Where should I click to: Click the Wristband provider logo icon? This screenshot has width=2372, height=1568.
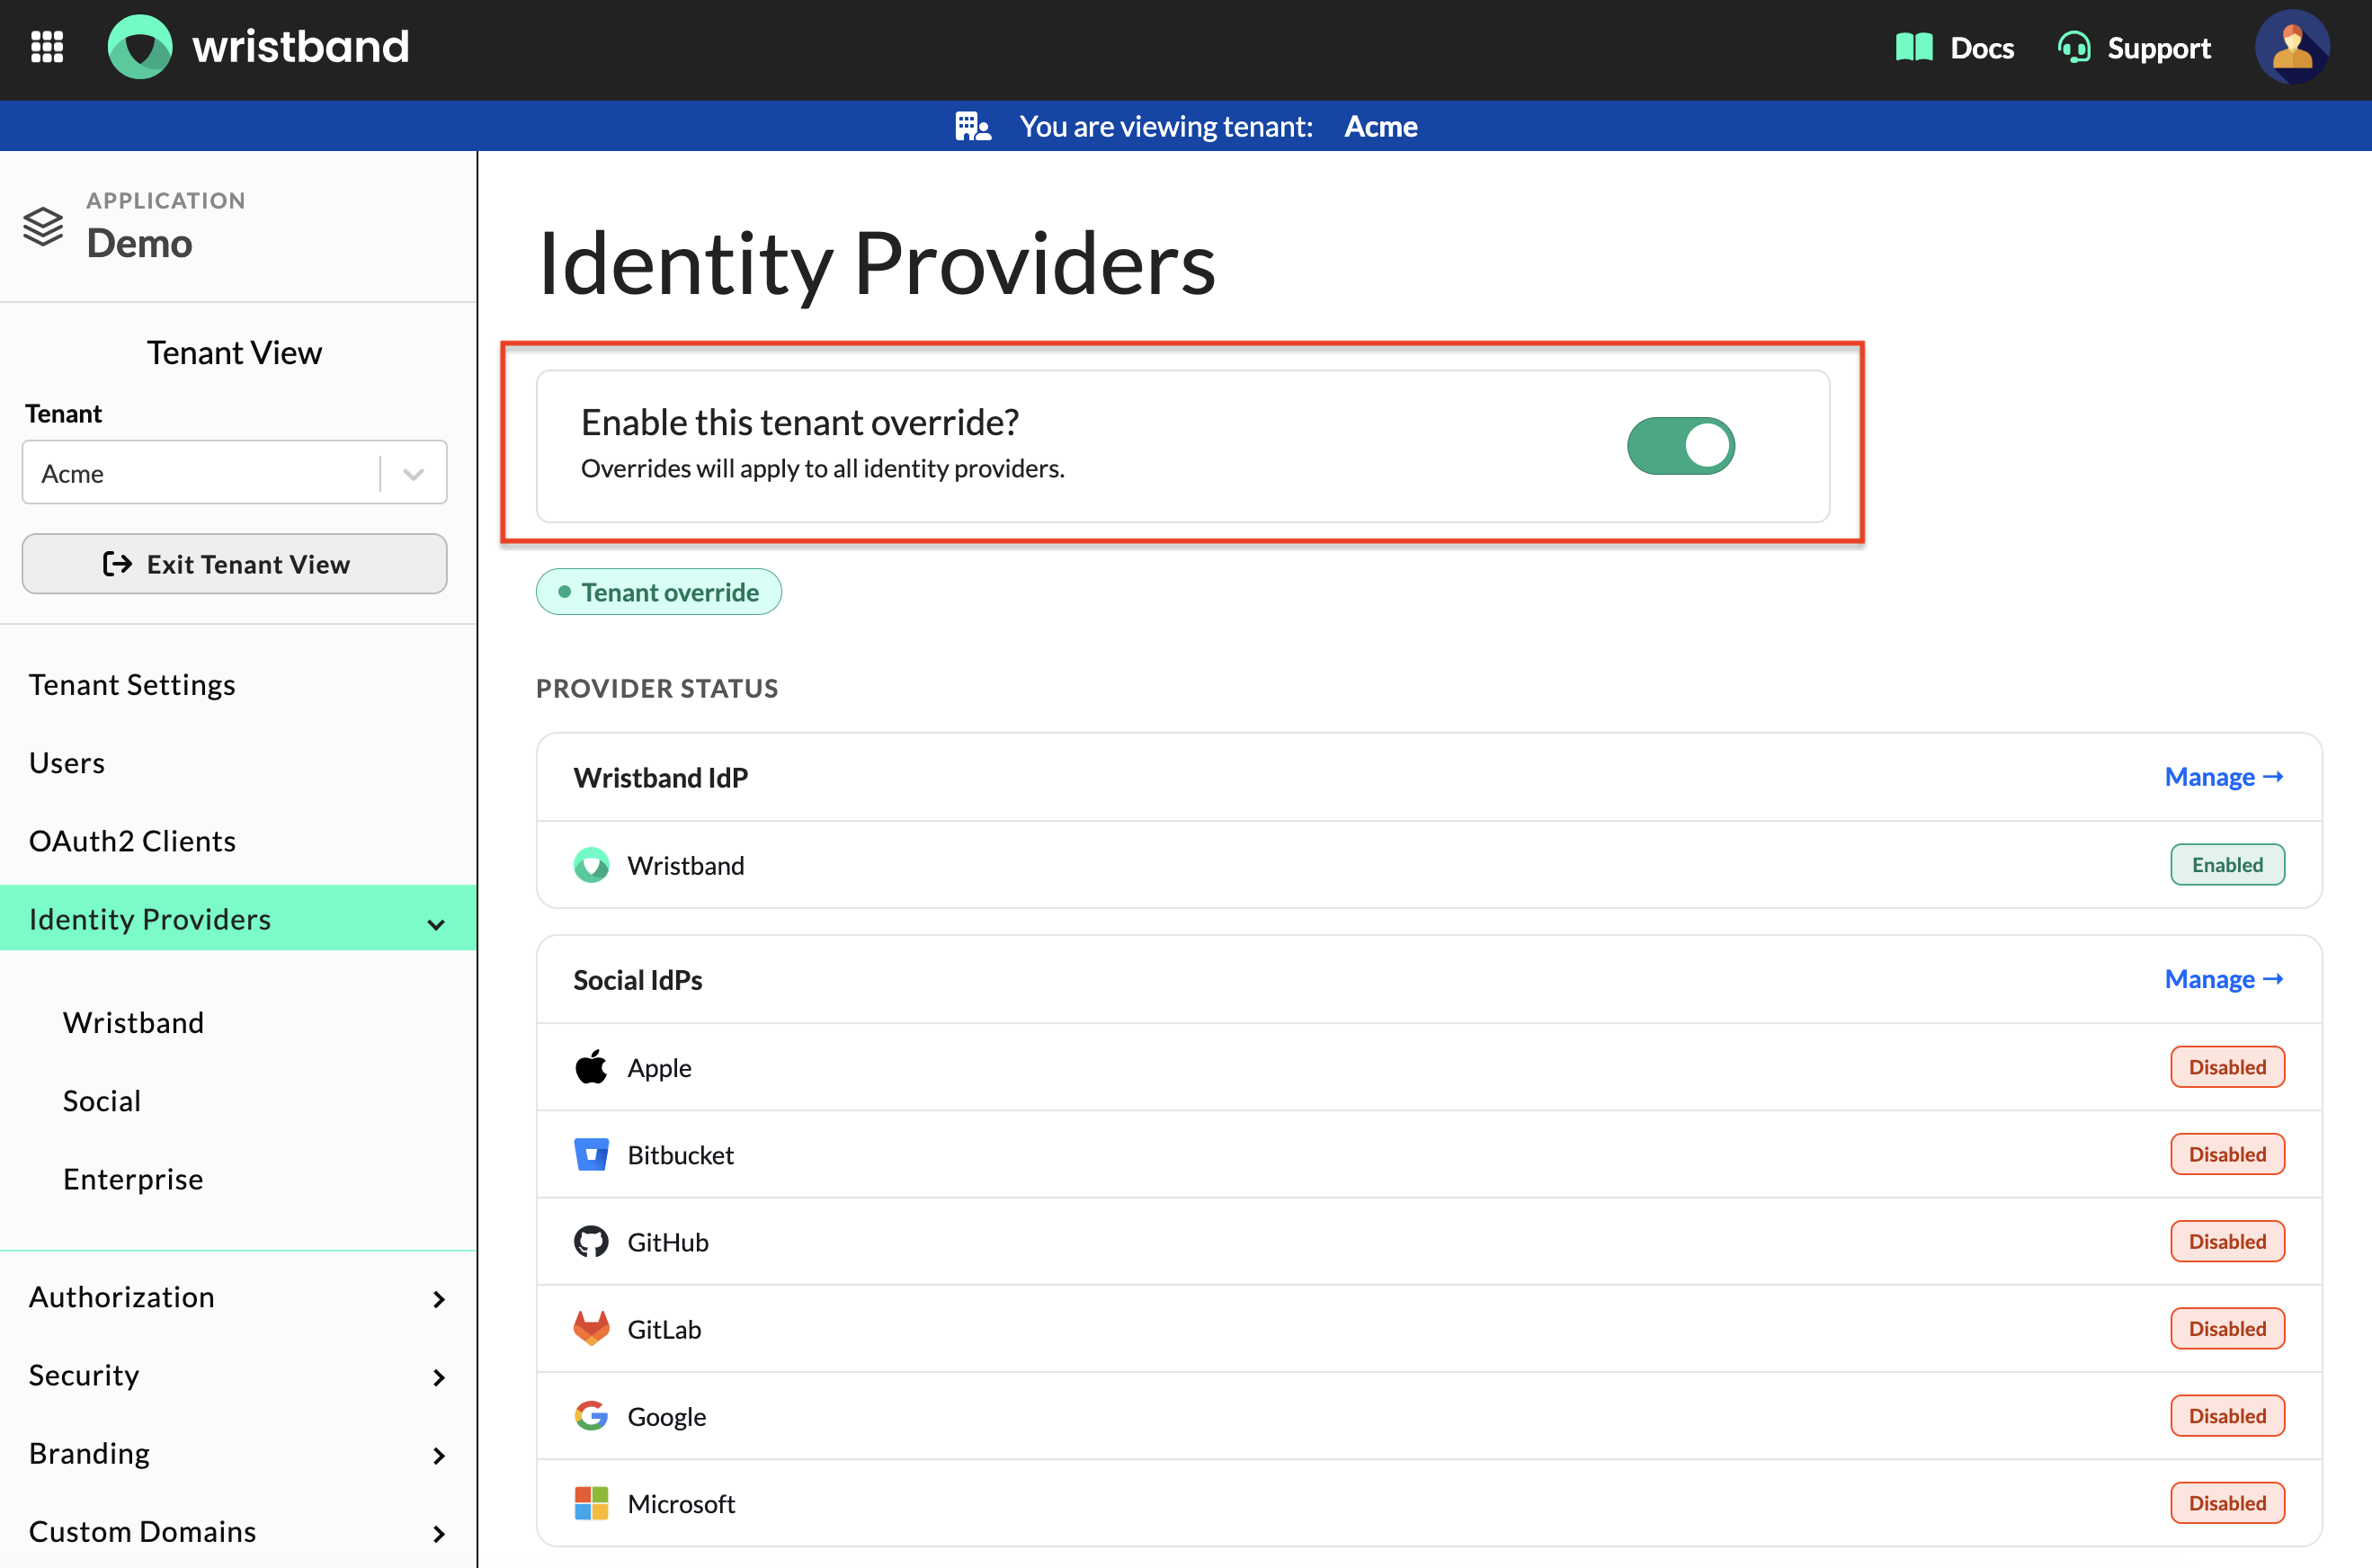tap(591, 865)
